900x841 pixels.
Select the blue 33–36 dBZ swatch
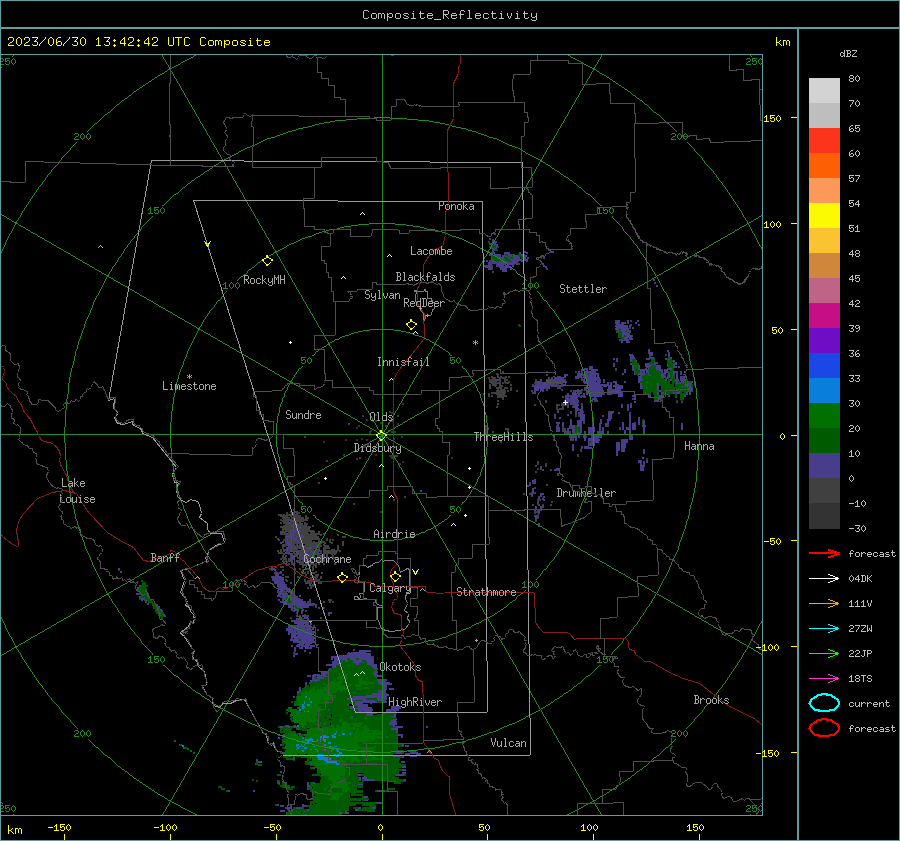point(824,365)
